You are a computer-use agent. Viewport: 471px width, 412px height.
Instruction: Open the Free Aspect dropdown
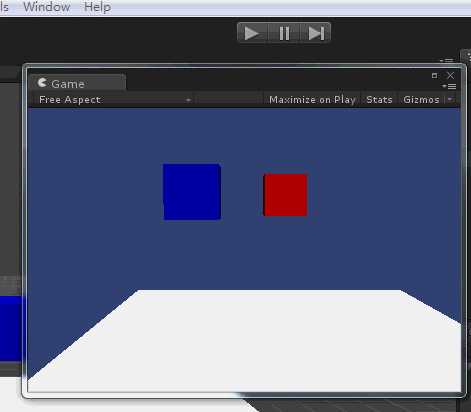point(115,100)
